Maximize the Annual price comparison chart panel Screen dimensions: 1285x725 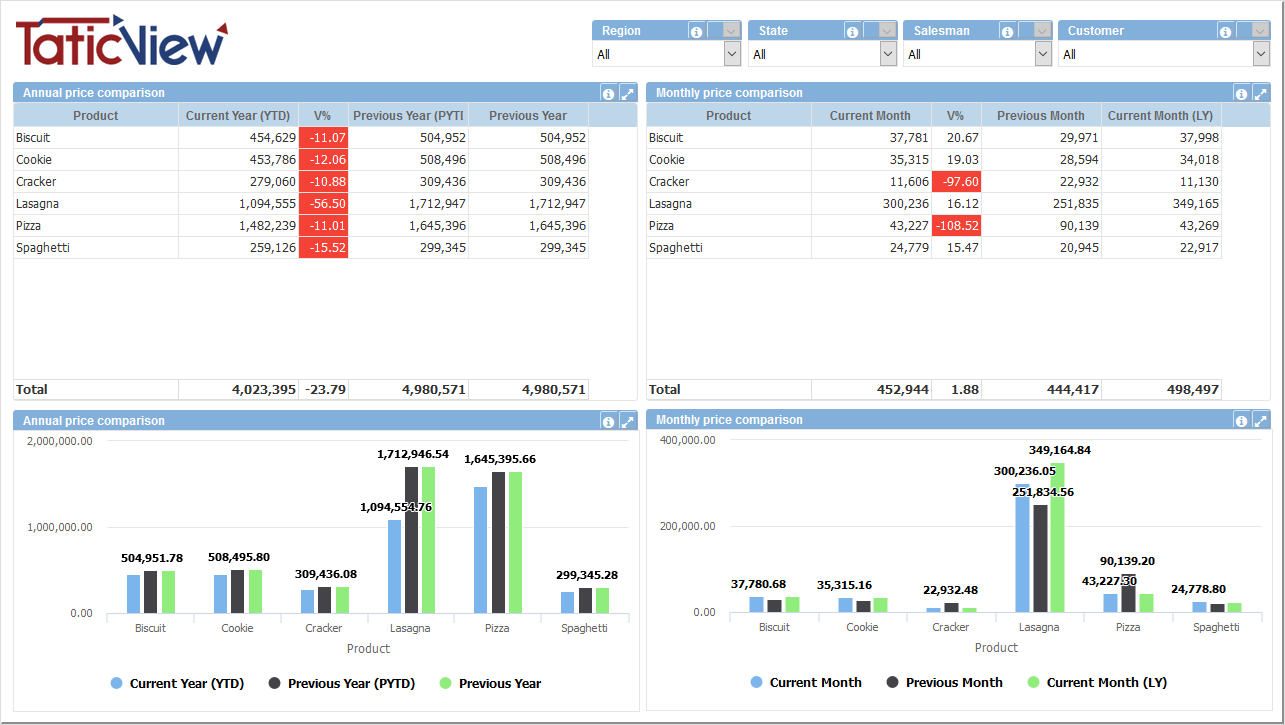pyautogui.click(x=627, y=421)
